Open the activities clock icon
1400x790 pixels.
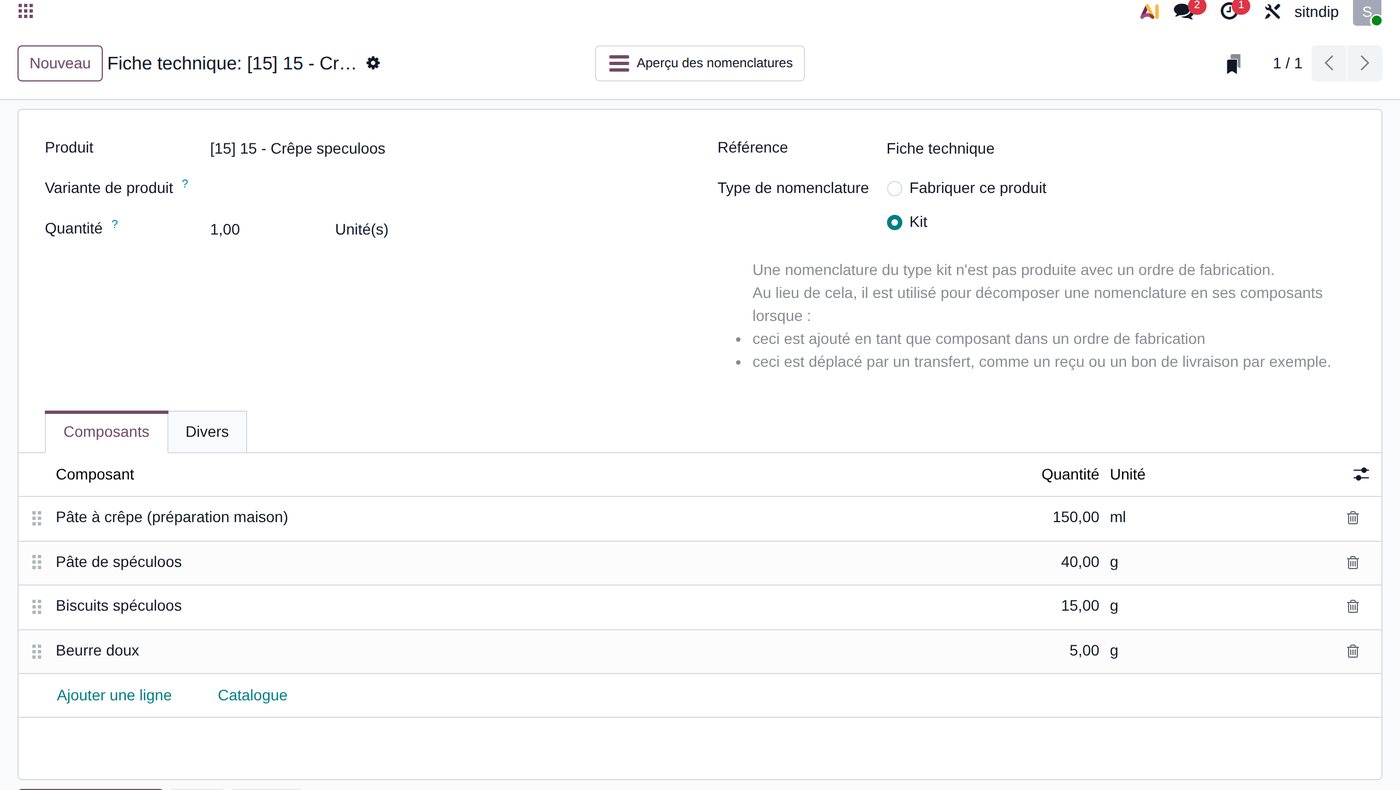click(1229, 12)
